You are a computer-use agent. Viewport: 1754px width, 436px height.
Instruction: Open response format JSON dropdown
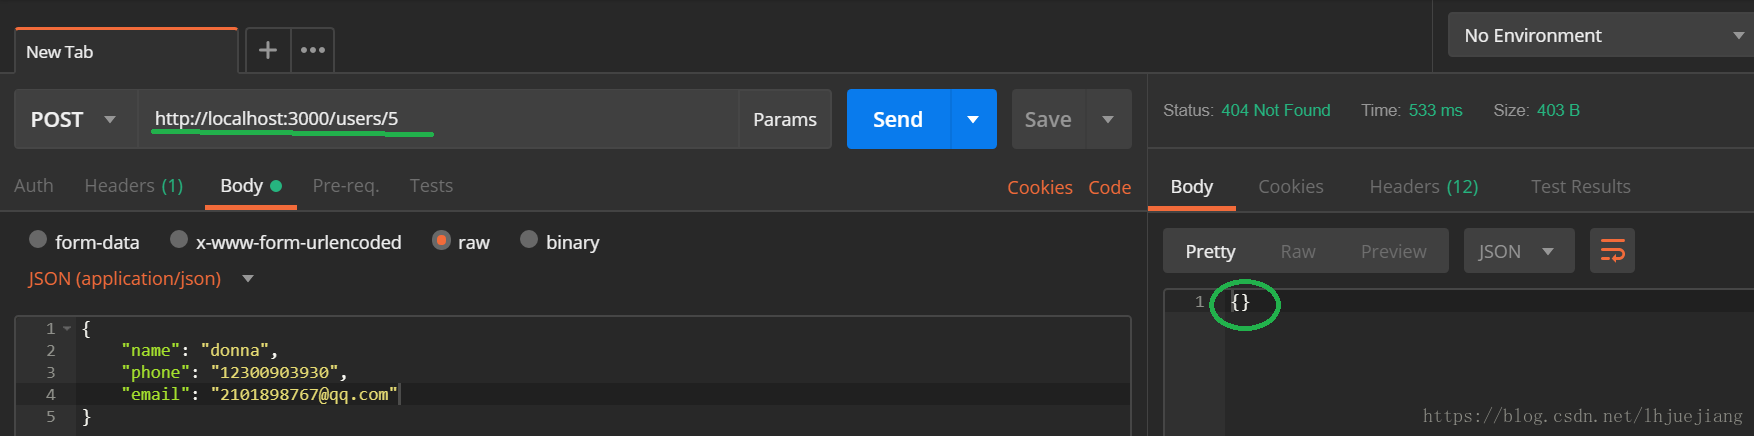pyautogui.click(x=1518, y=251)
